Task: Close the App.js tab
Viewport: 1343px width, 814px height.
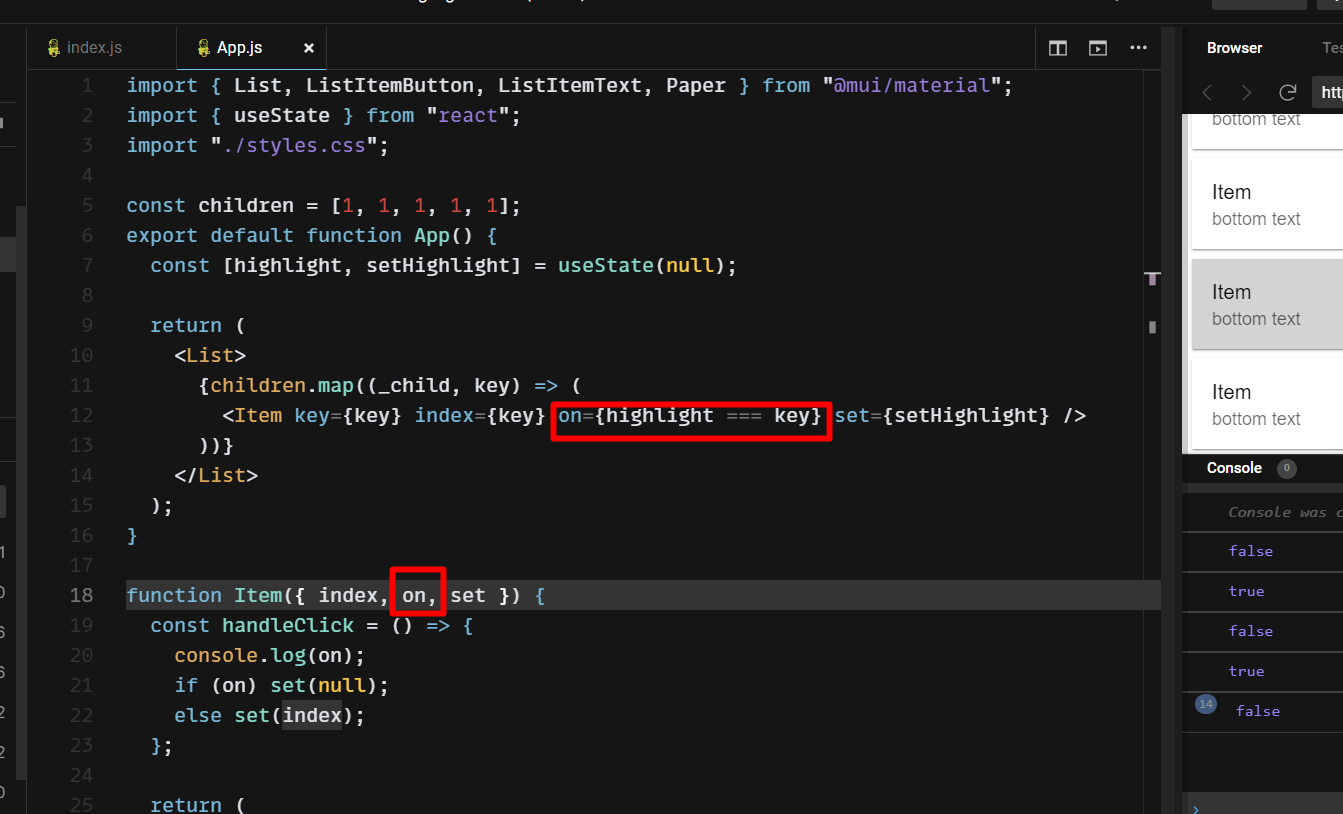Action: point(309,48)
